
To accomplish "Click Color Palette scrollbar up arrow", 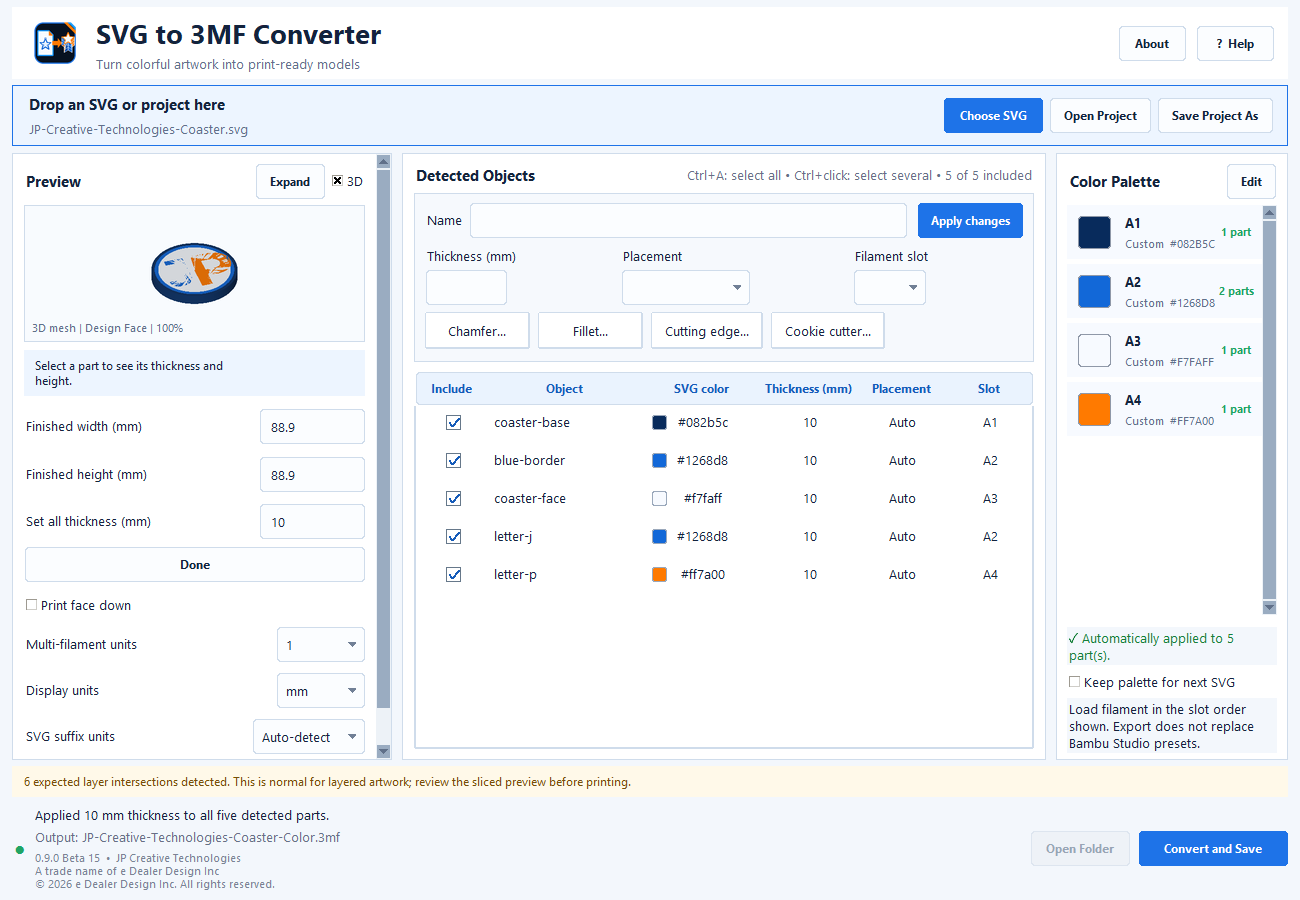I will click(x=1269, y=212).
